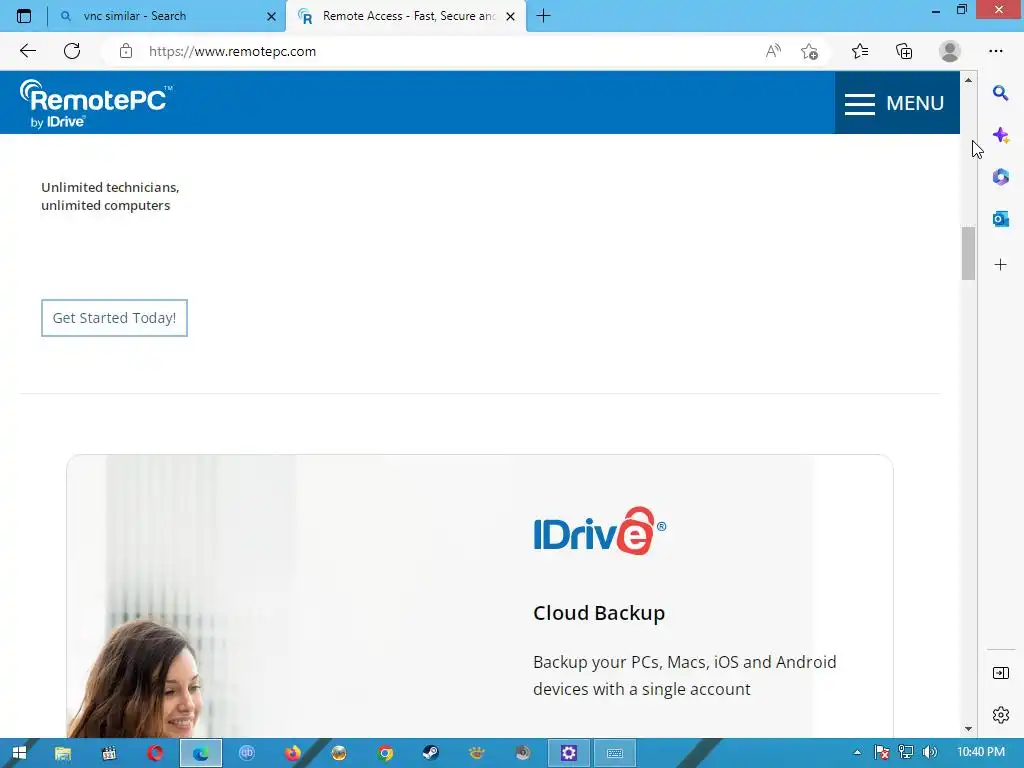
Task: Open the tab actions menu icon
Action: [24, 16]
